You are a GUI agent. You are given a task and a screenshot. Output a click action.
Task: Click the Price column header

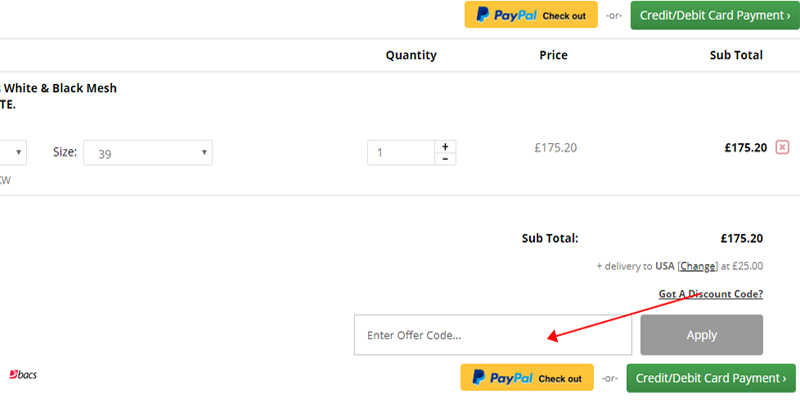554,55
